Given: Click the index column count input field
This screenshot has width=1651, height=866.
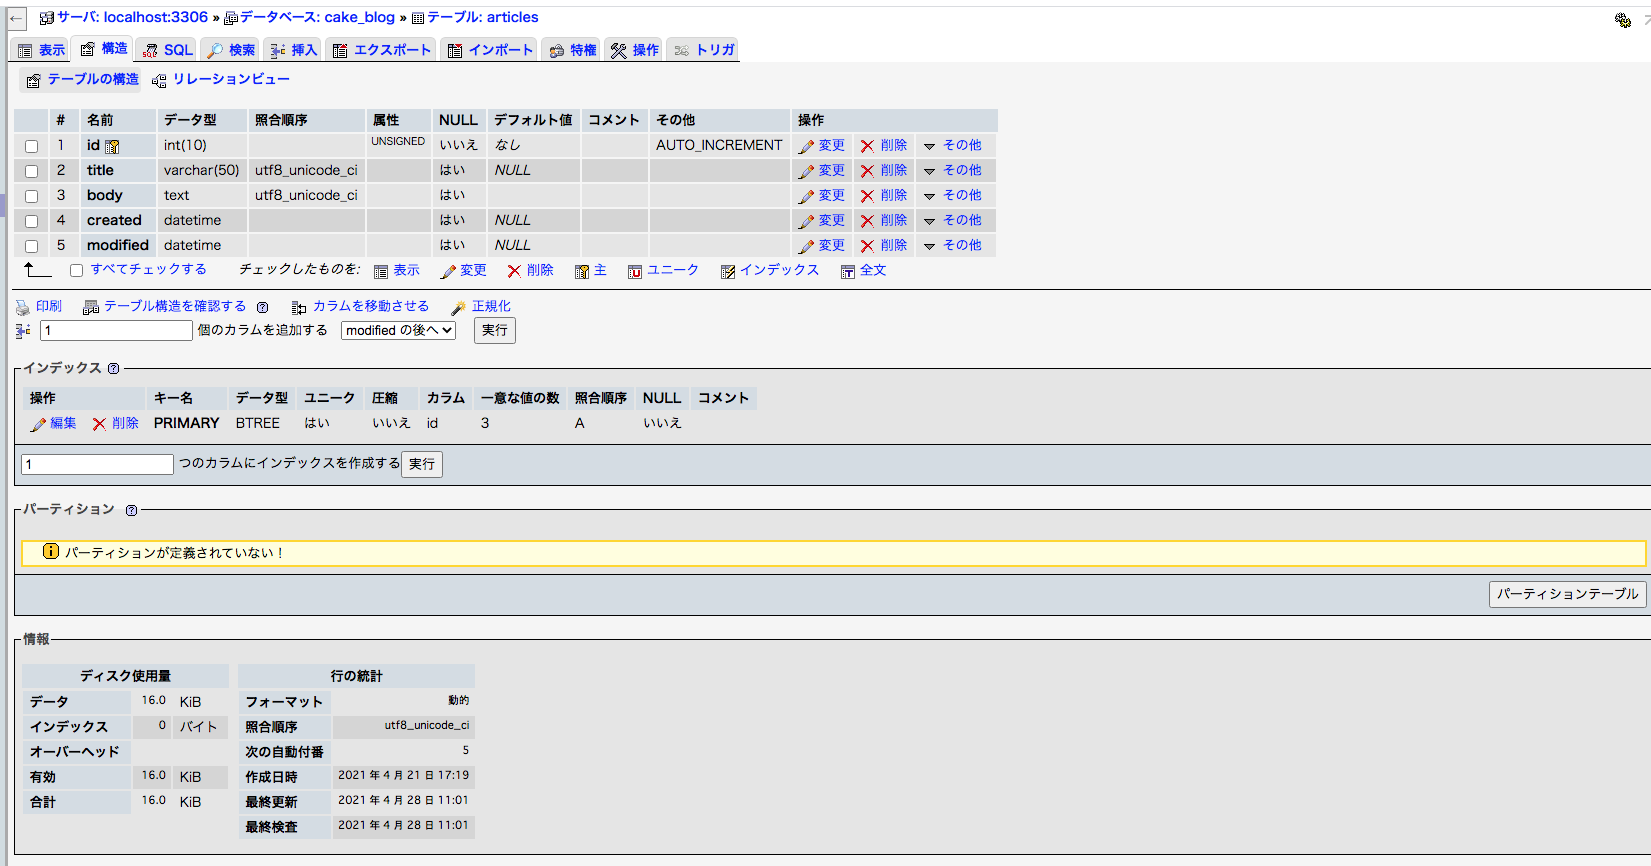Looking at the screenshot, I should [x=97, y=464].
